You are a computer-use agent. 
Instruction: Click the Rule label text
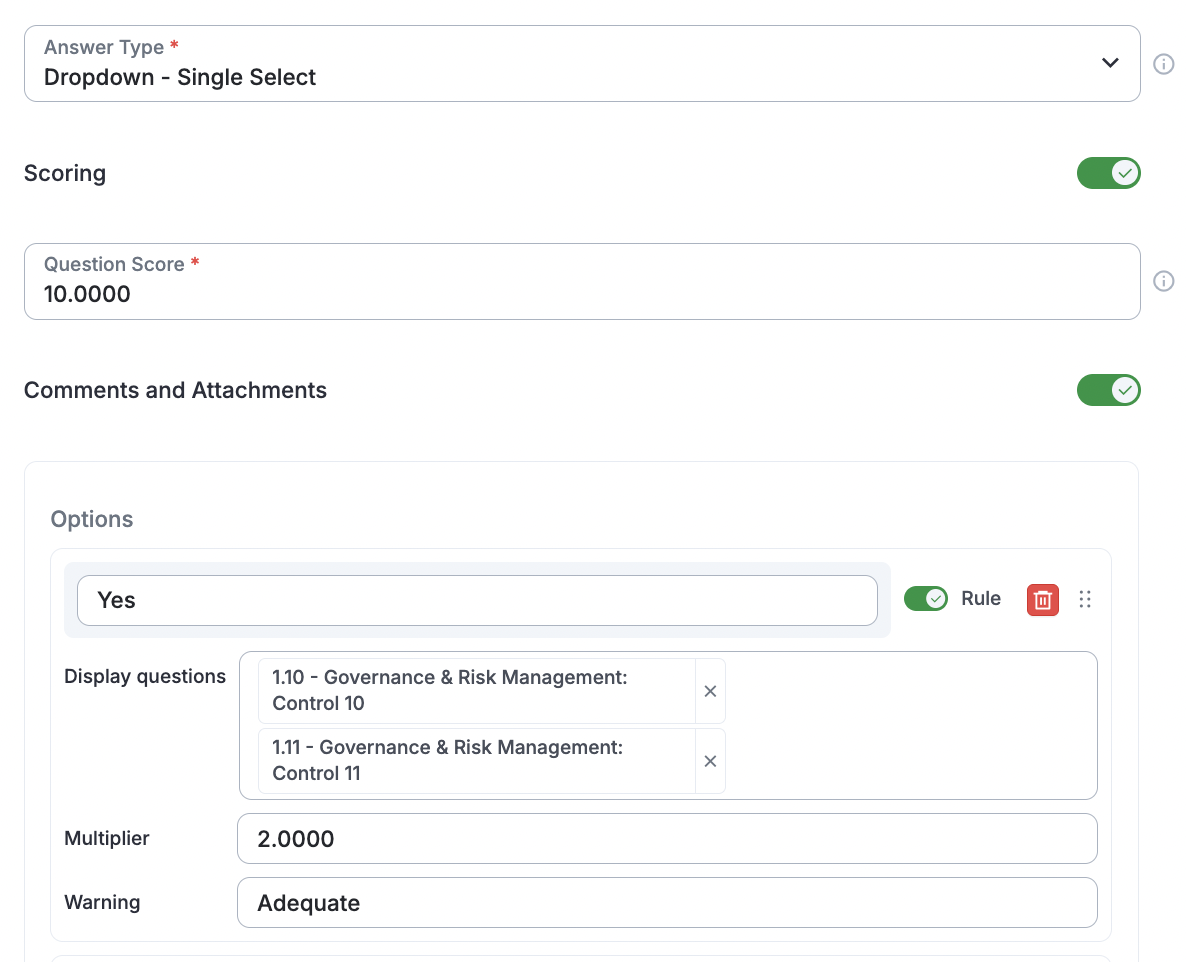(980, 599)
